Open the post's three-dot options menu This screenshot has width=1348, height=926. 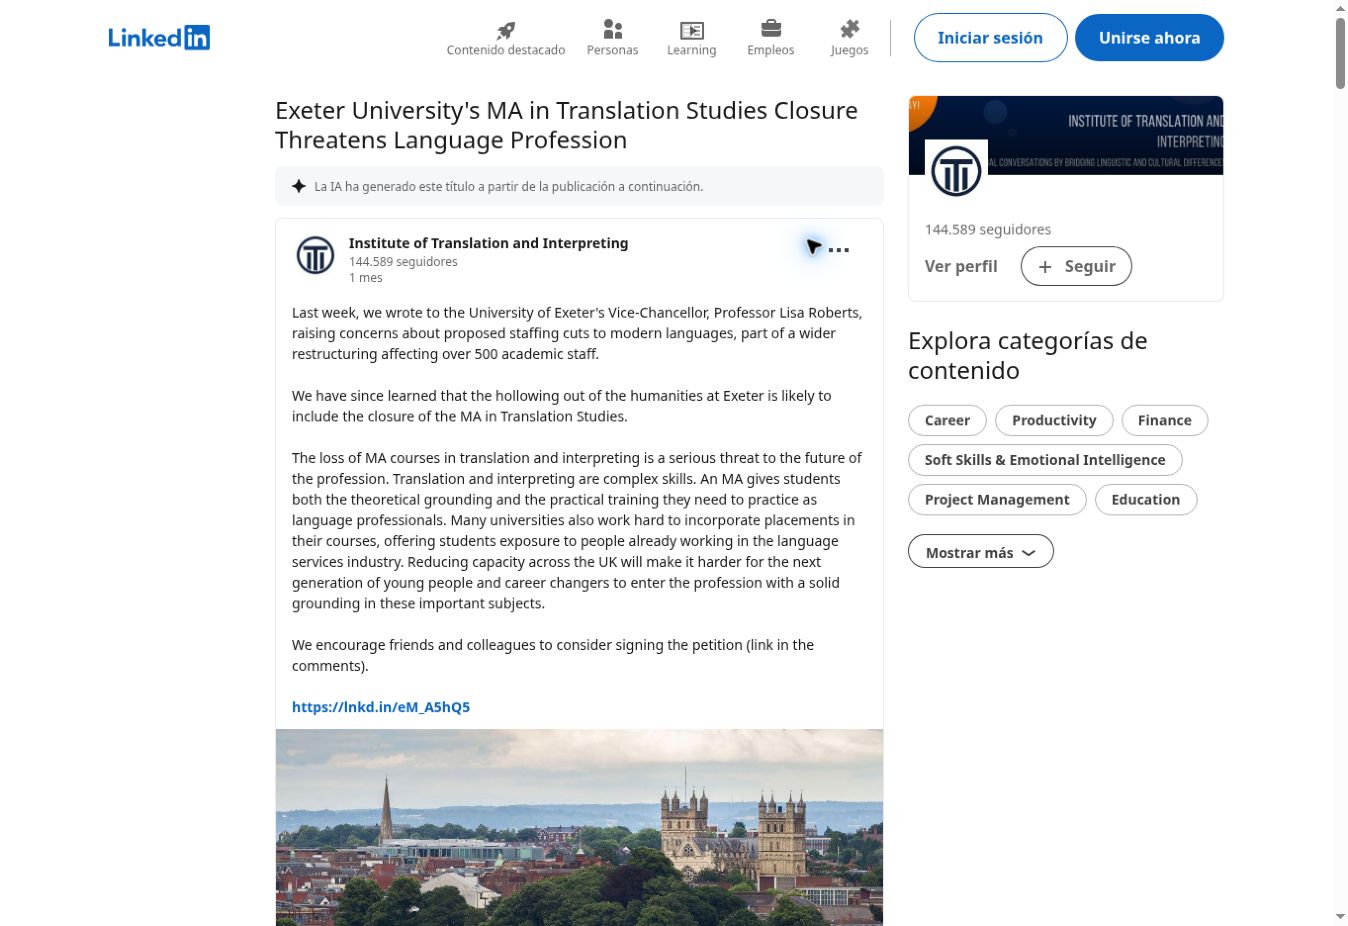[x=839, y=250]
